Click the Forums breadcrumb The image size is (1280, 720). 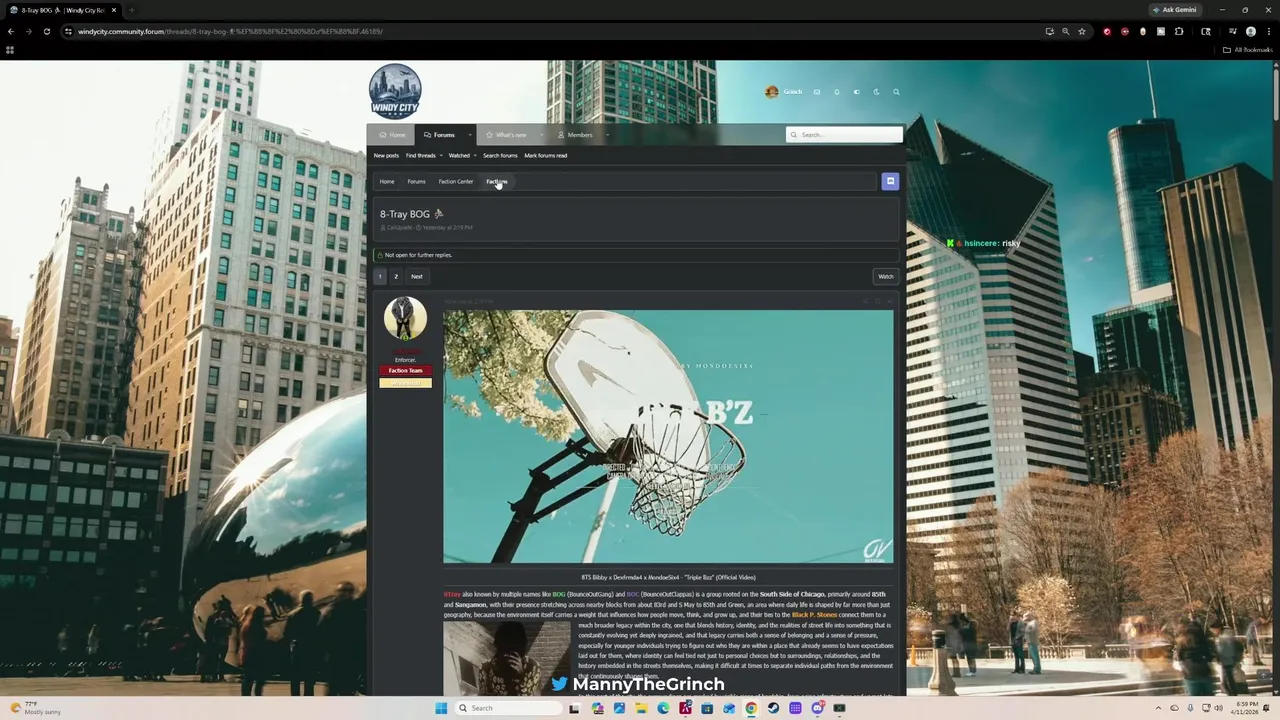(x=416, y=181)
